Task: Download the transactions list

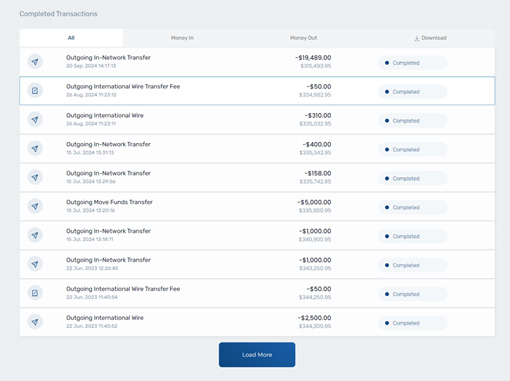Action: point(430,38)
